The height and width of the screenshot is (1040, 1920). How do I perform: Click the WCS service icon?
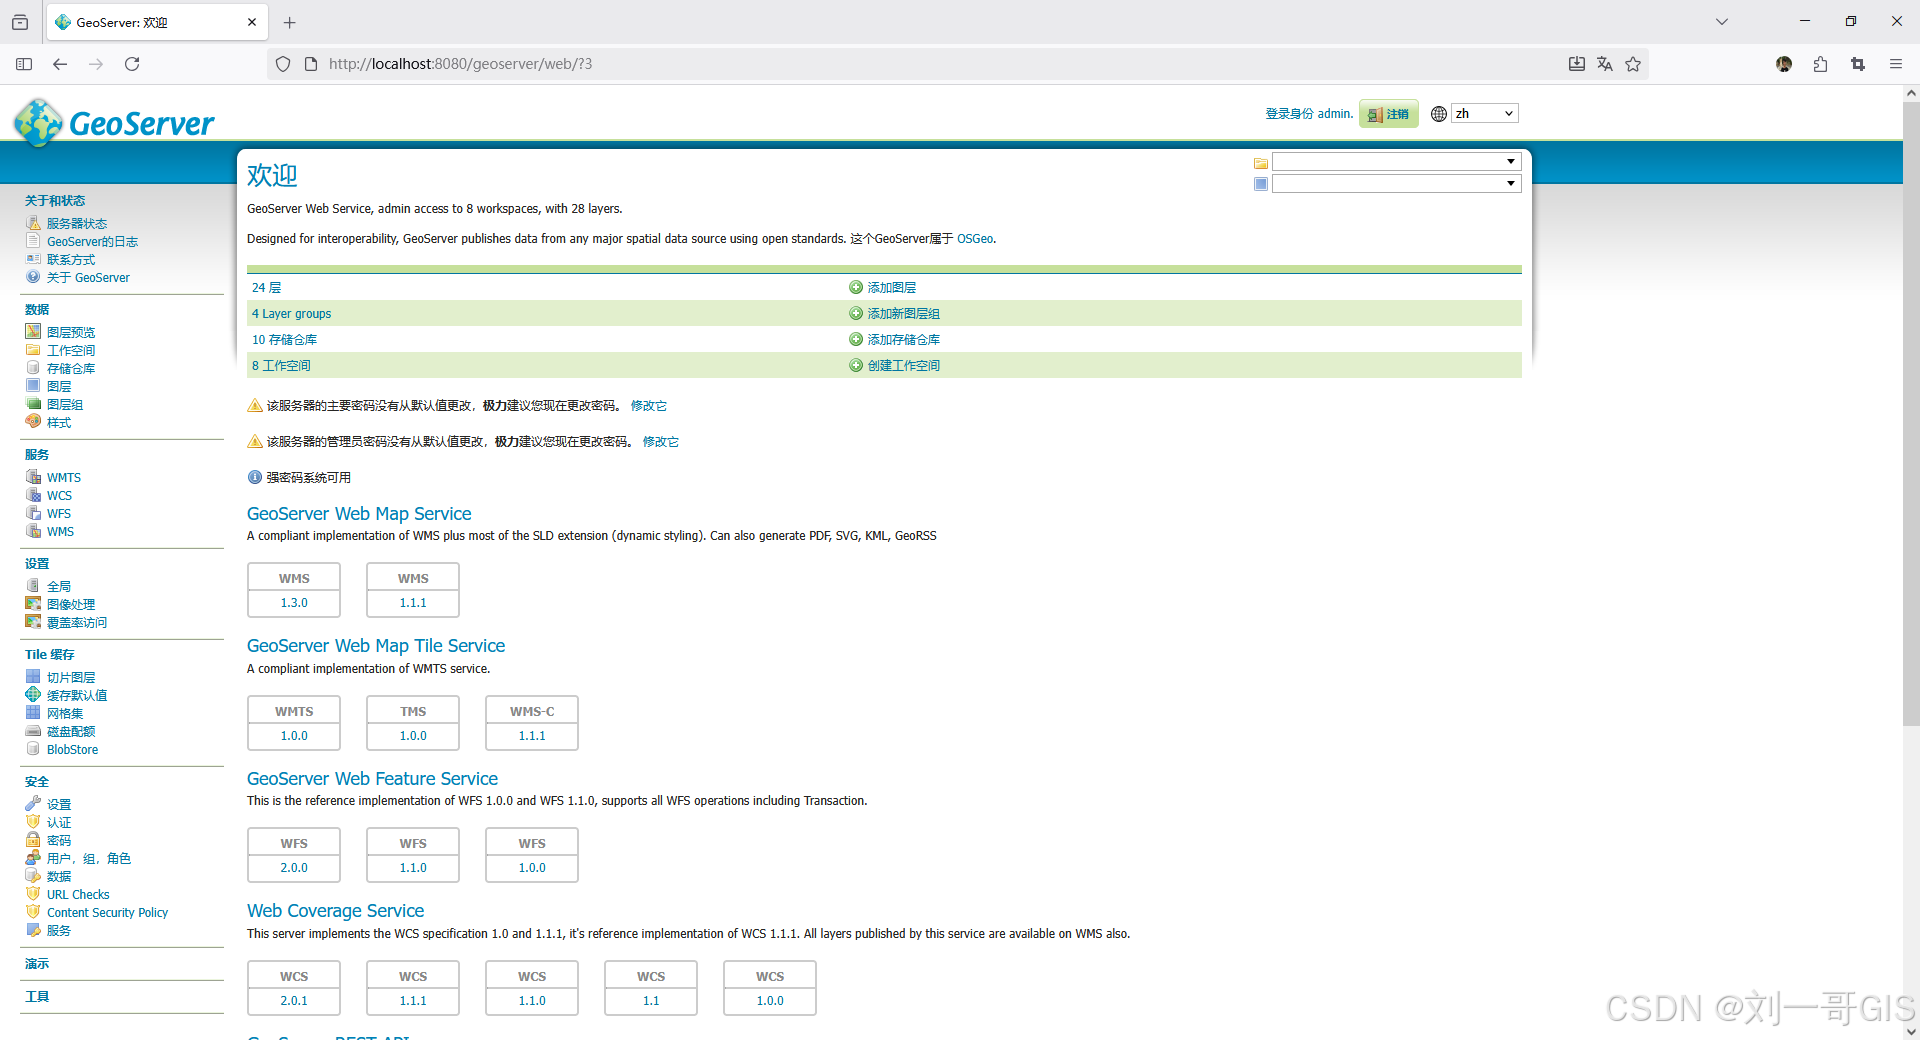coord(33,495)
